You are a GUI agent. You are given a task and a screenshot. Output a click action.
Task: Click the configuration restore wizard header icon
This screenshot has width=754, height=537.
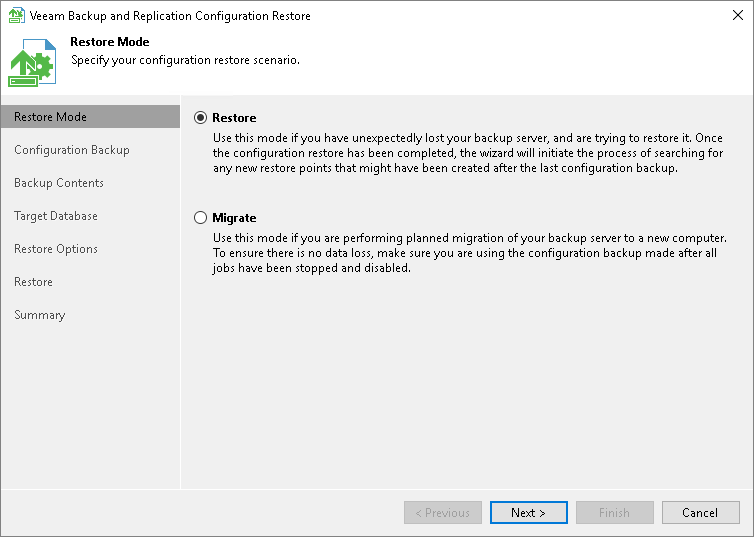(32, 64)
